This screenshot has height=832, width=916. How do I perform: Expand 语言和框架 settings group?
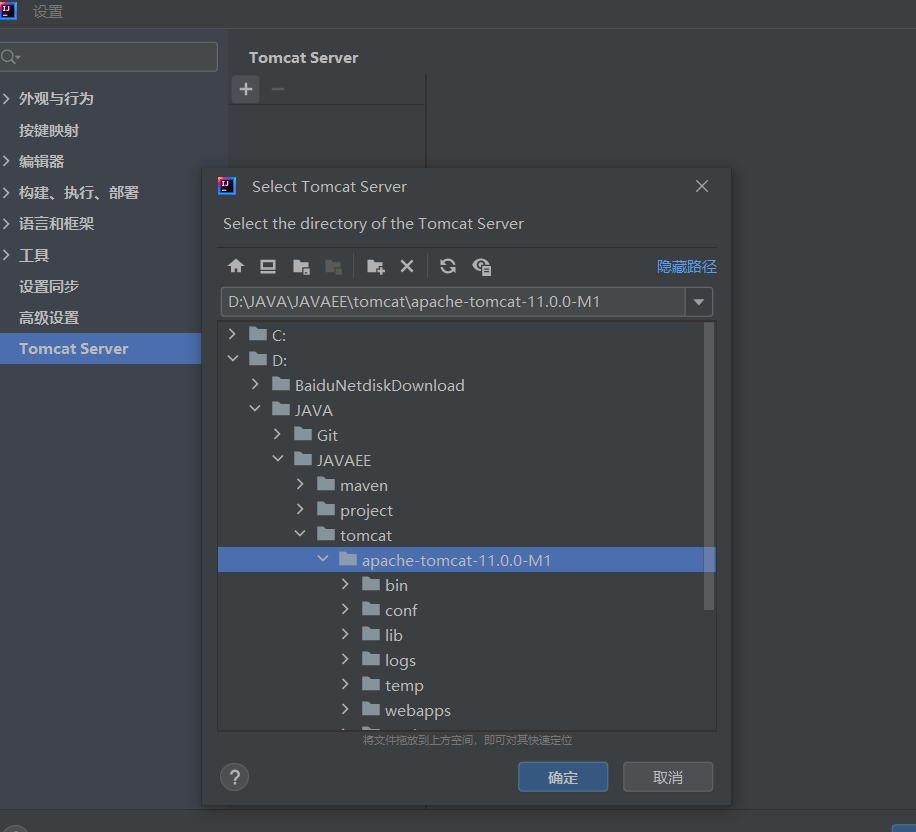pyautogui.click(x=6, y=223)
